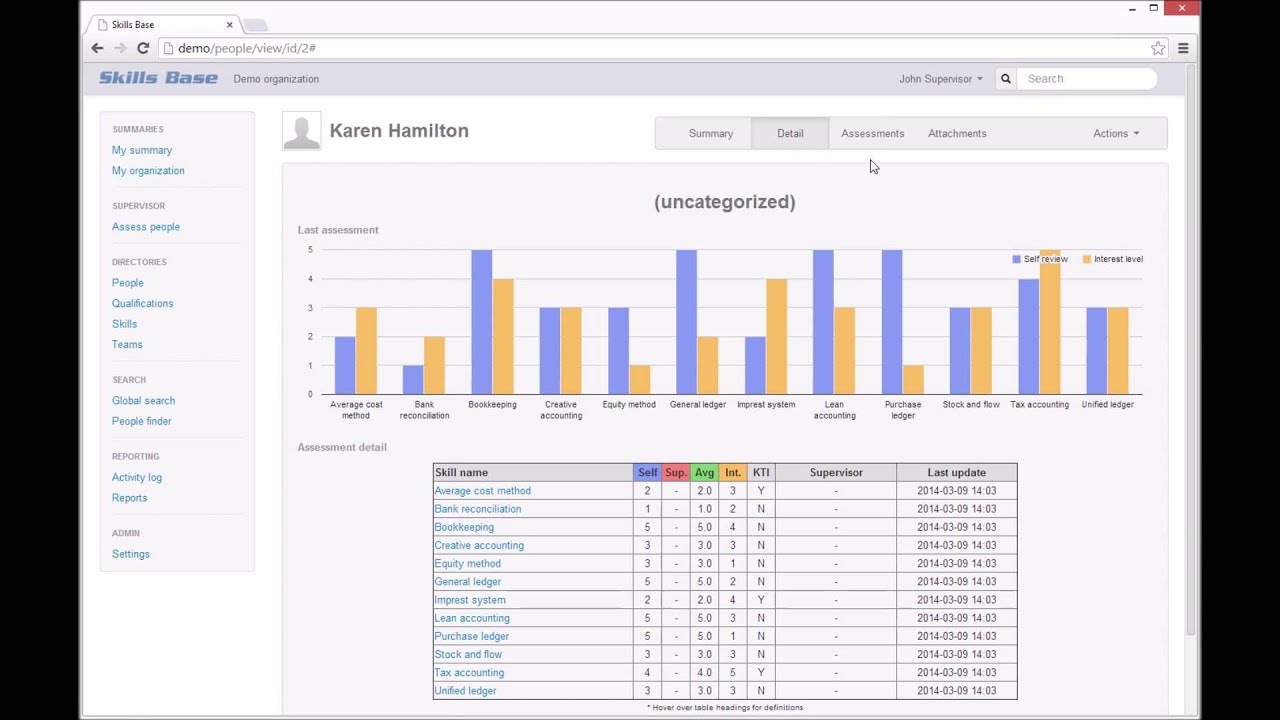Viewport: 1280px width, 720px height.
Task: Open a new browser tab
Action: [x=255, y=25]
